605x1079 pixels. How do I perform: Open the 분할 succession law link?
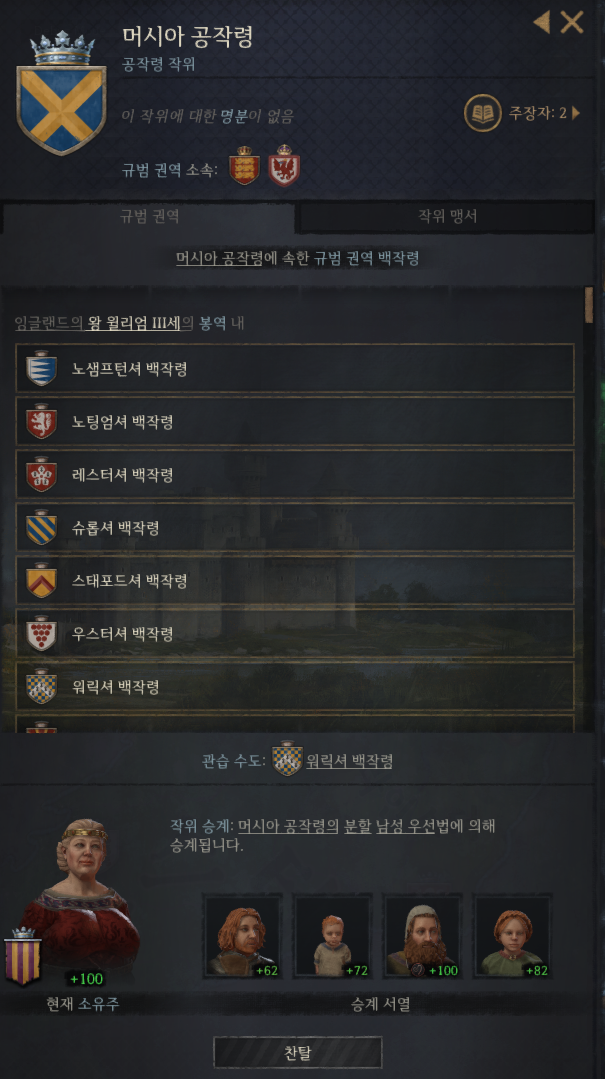357,825
